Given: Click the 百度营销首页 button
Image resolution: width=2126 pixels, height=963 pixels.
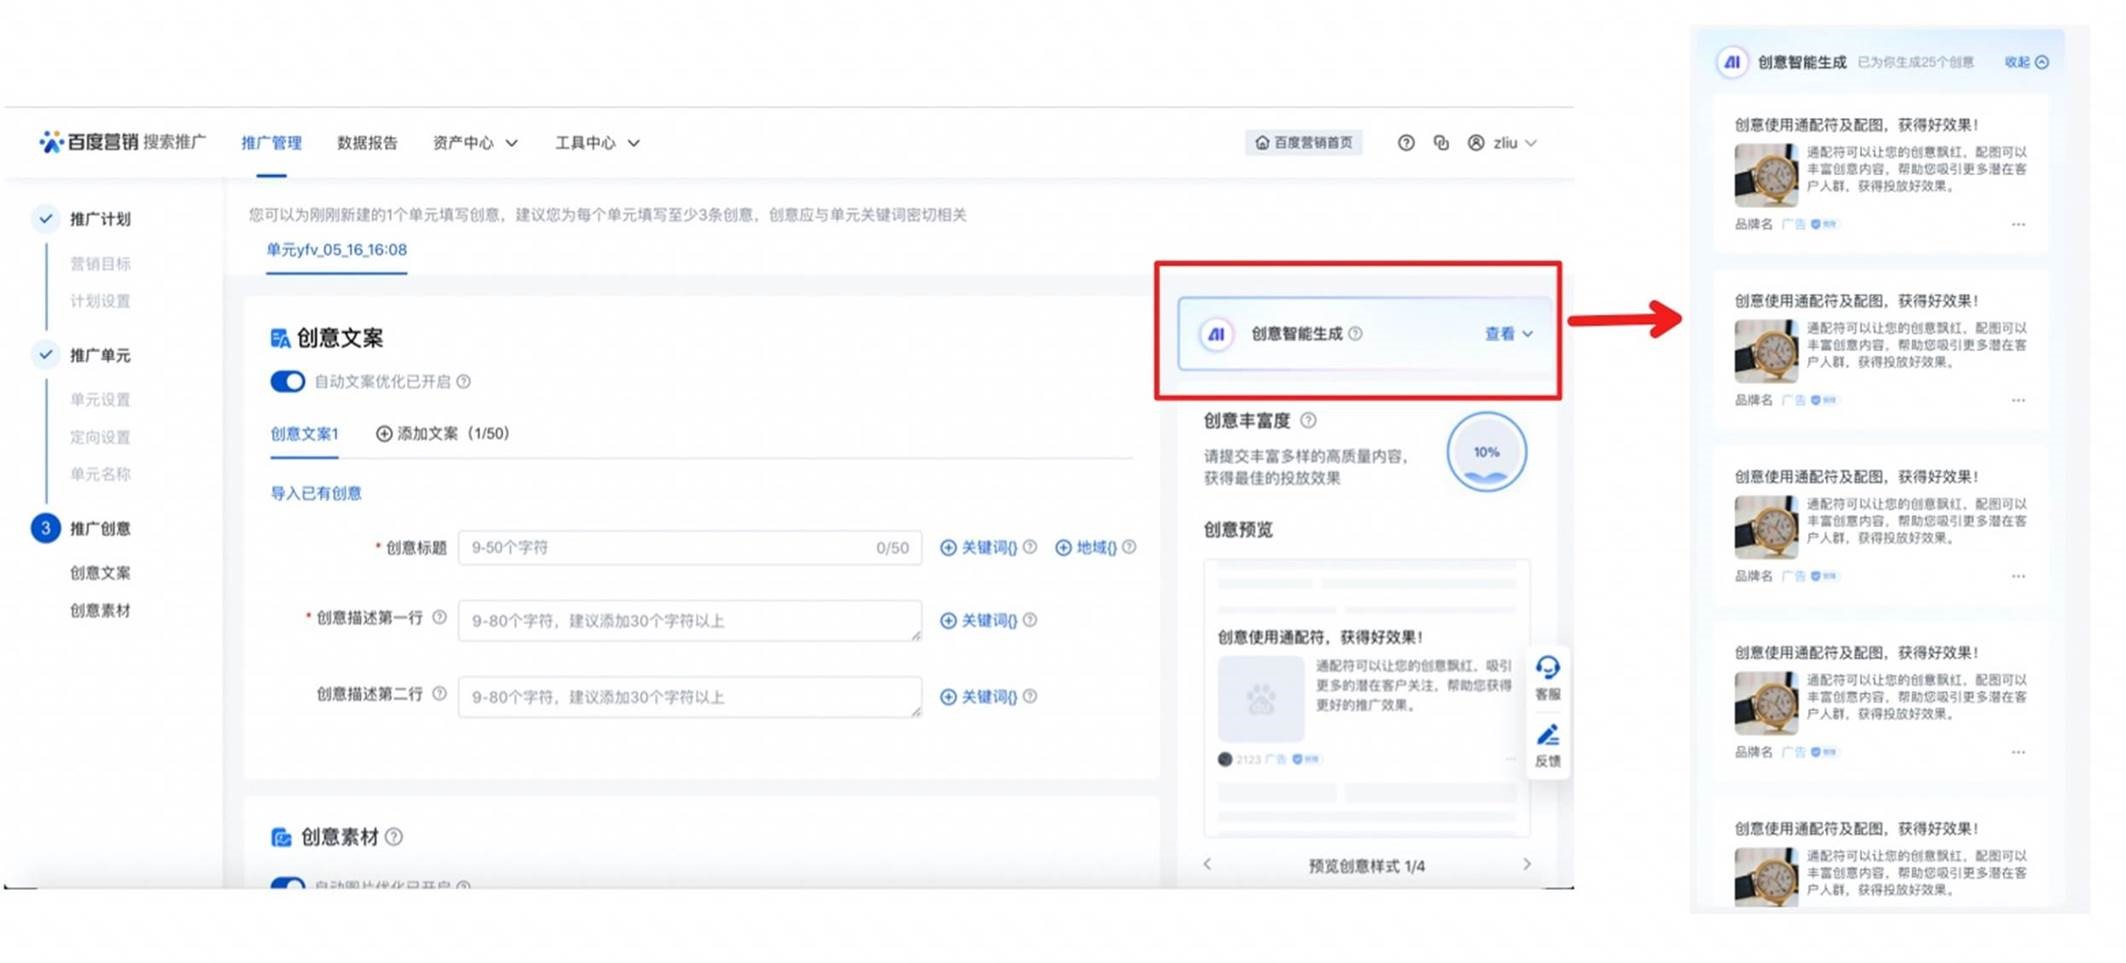Looking at the screenshot, I should pos(1304,143).
